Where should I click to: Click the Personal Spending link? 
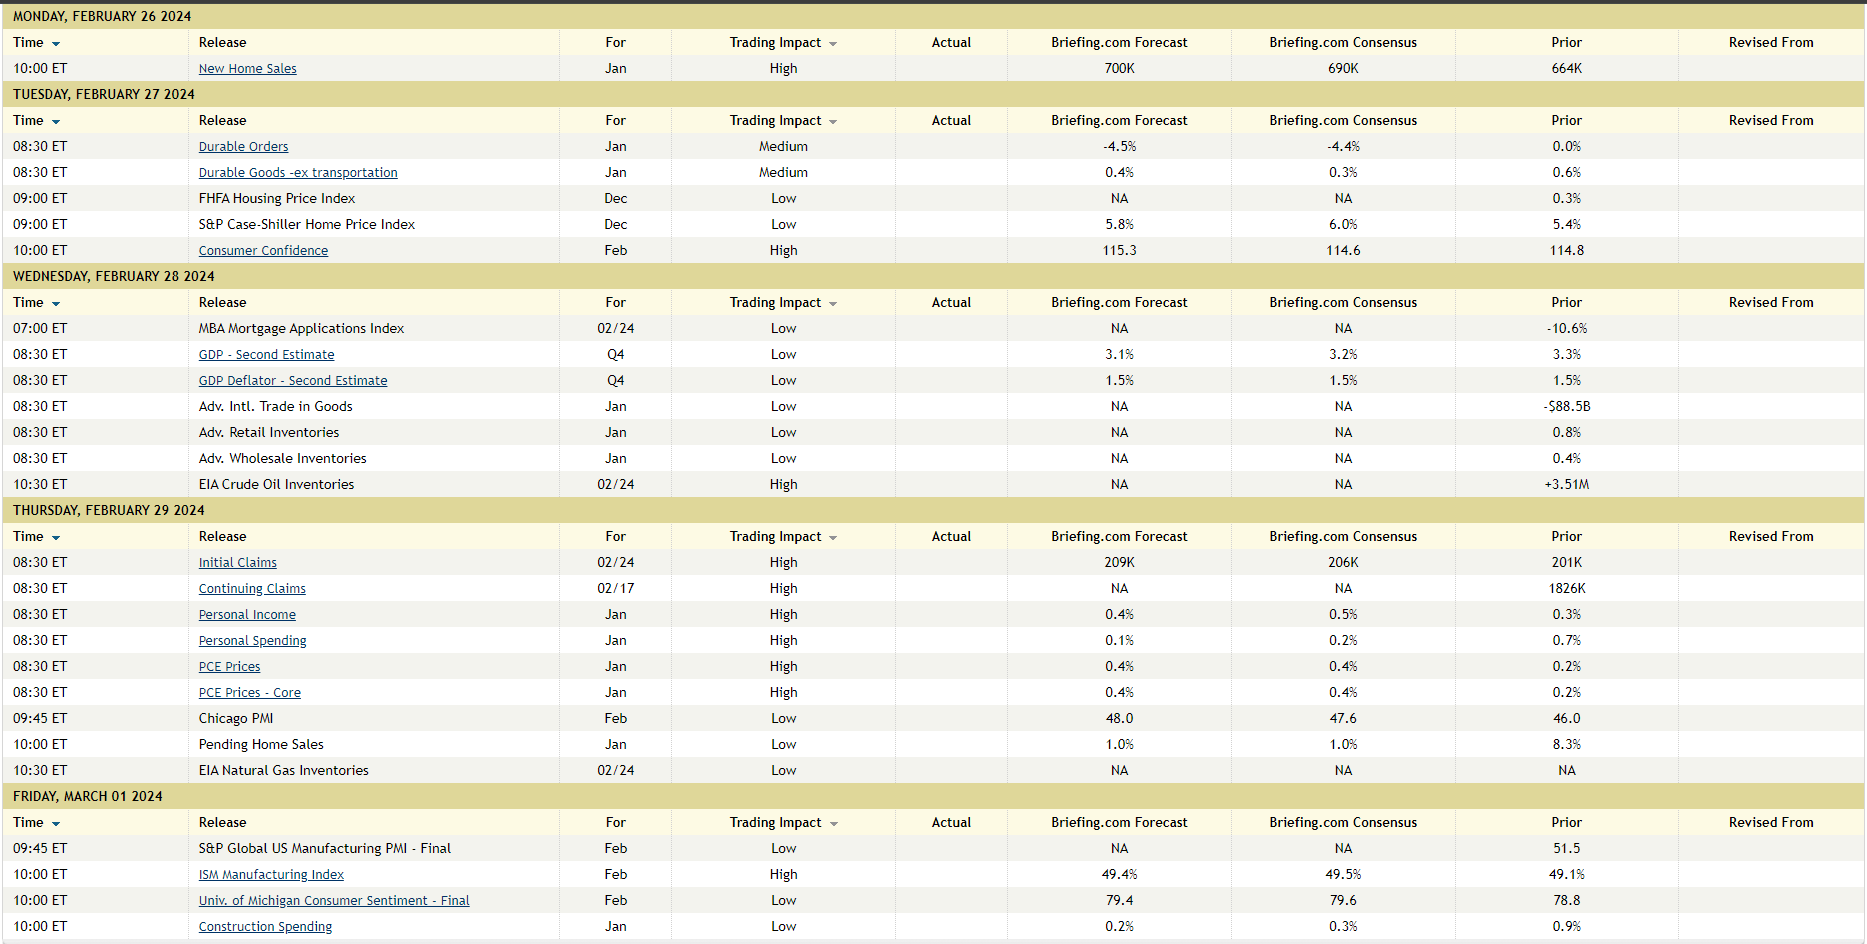[252, 641]
